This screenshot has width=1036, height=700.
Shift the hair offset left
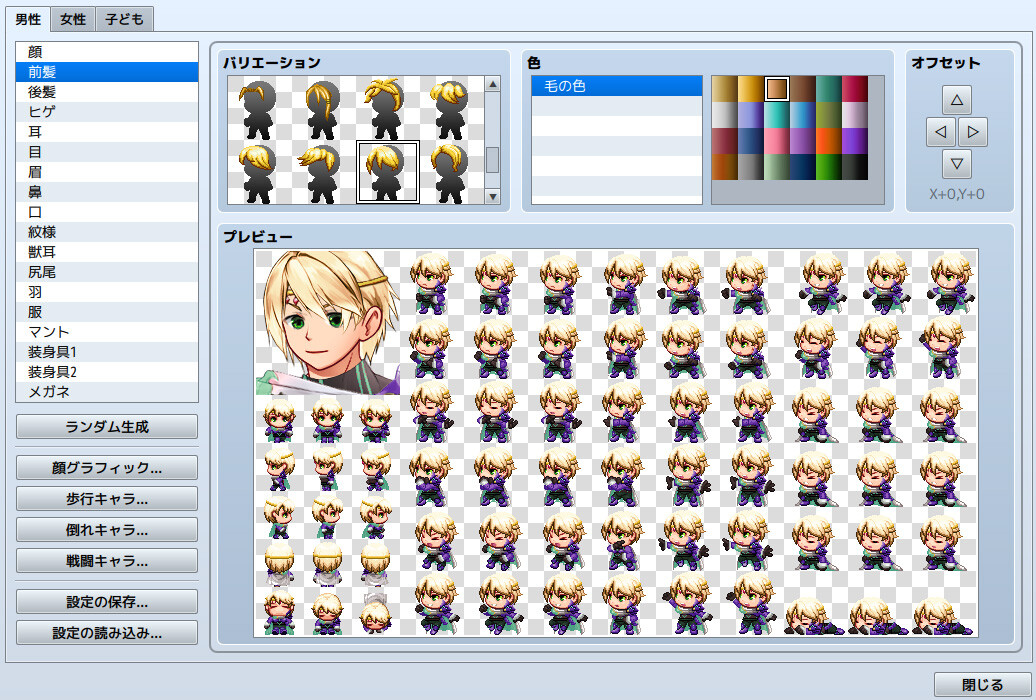click(x=941, y=131)
